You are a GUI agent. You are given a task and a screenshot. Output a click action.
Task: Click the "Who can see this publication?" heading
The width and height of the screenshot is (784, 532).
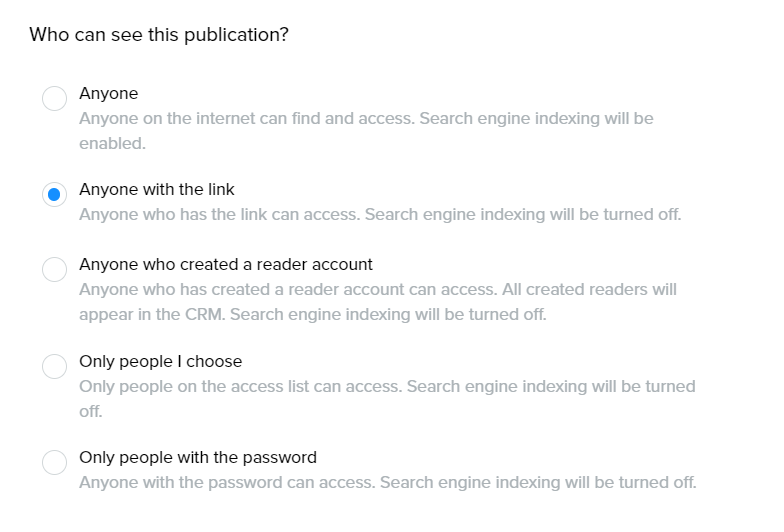159,35
